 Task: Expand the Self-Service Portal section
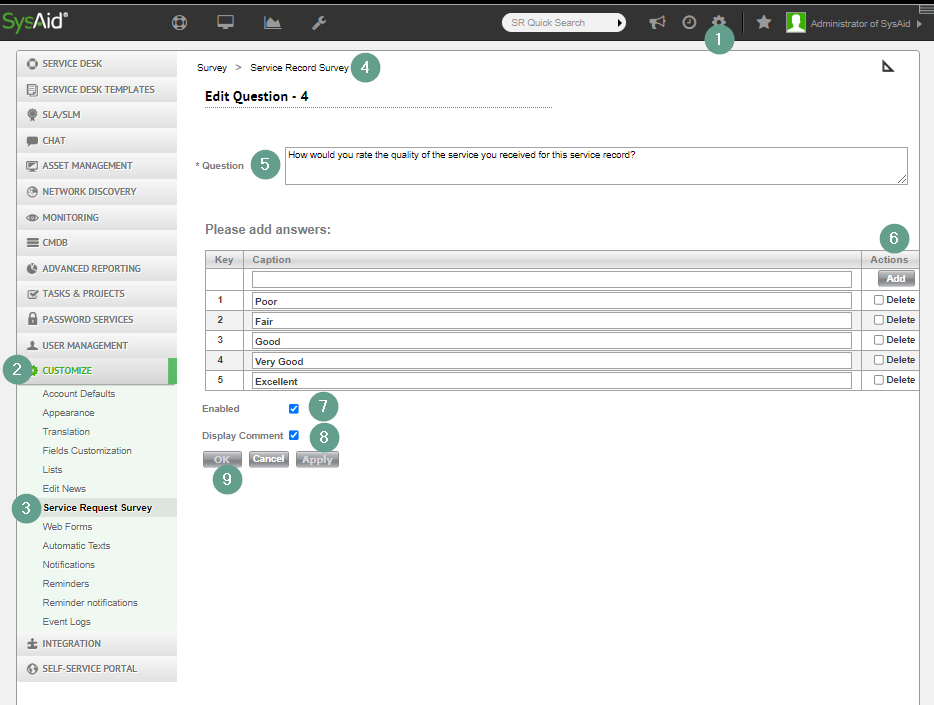click(96, 669)
